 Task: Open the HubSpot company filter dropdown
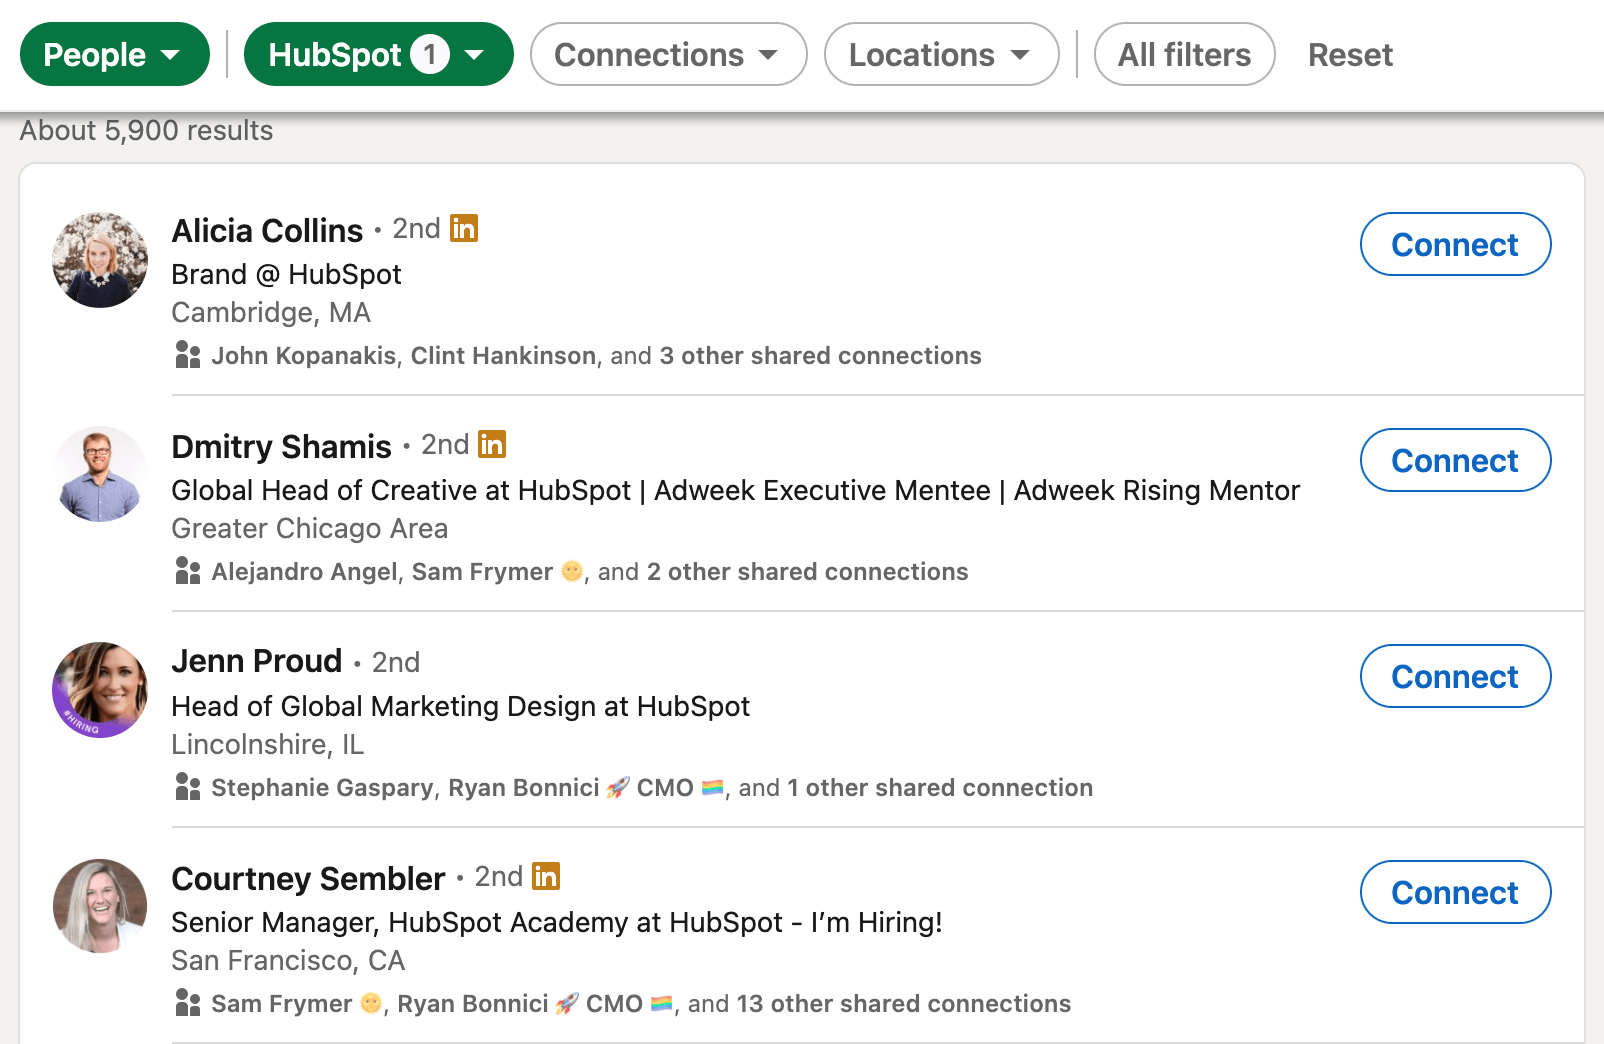click(378, 54)
